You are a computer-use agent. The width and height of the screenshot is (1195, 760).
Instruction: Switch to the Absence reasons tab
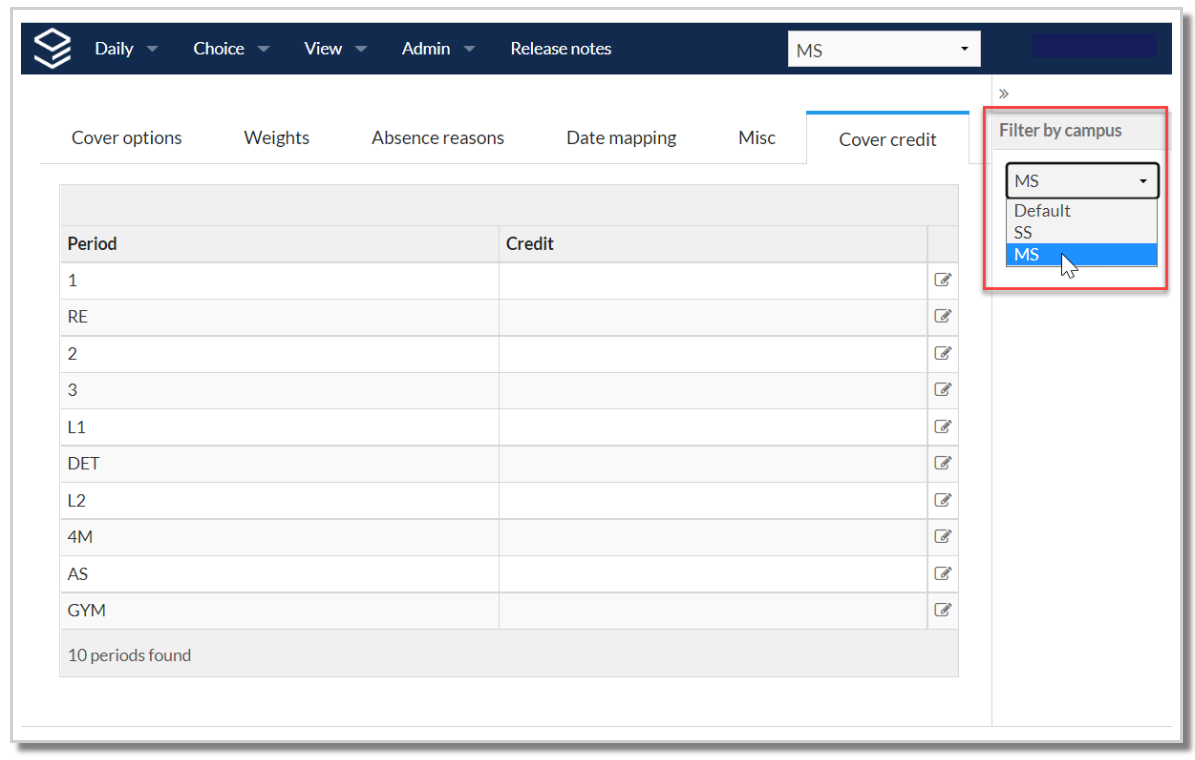tap(437, 138)
